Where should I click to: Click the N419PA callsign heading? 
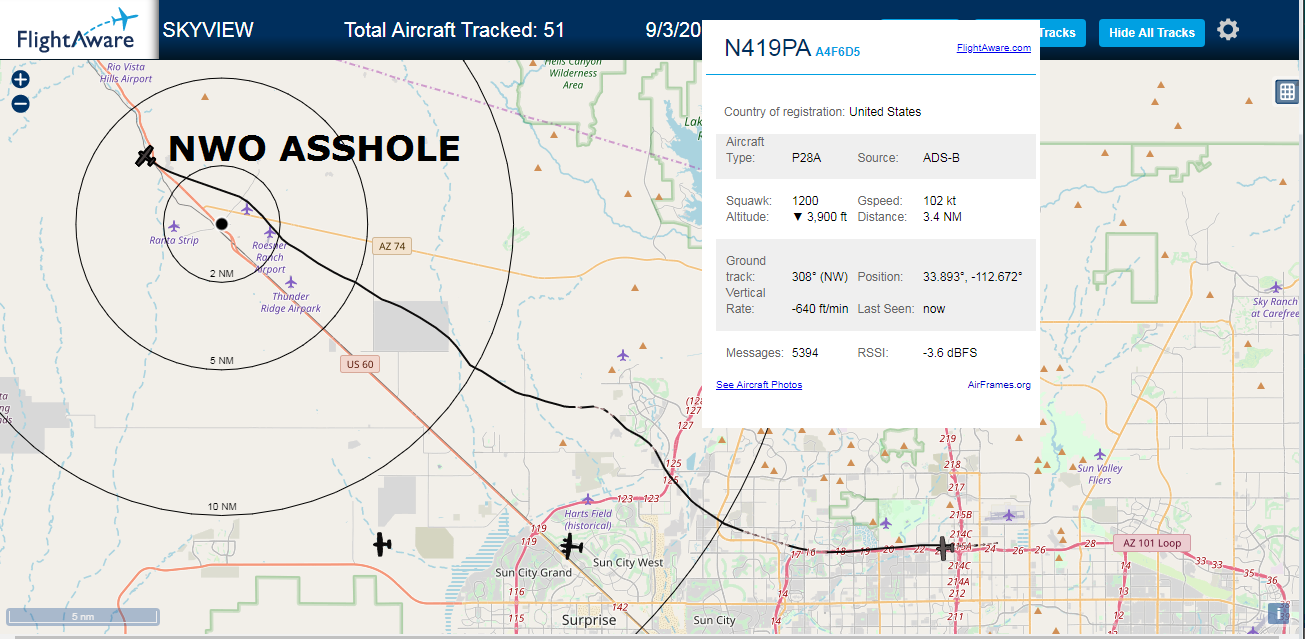767,49
